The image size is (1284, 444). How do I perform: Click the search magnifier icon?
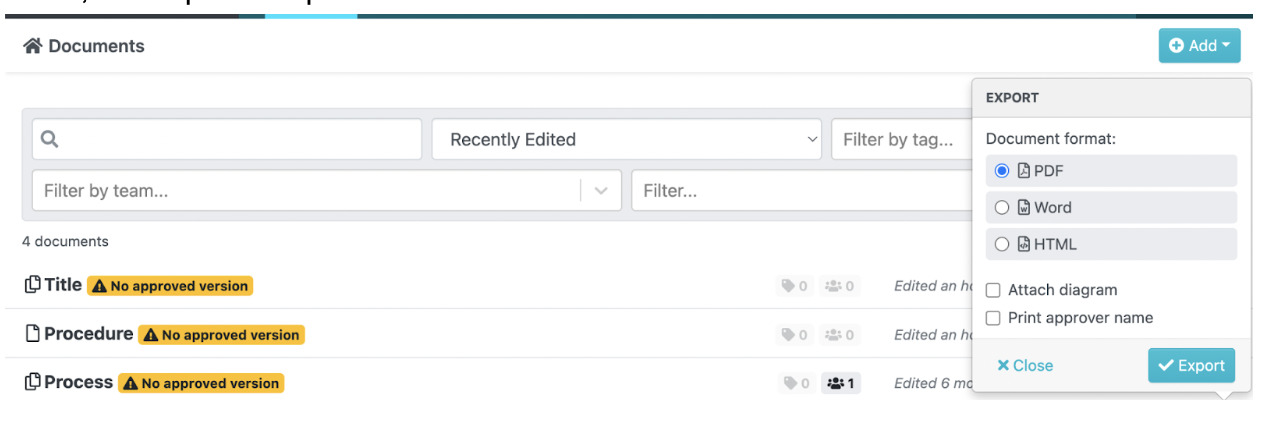pos(50,140)
